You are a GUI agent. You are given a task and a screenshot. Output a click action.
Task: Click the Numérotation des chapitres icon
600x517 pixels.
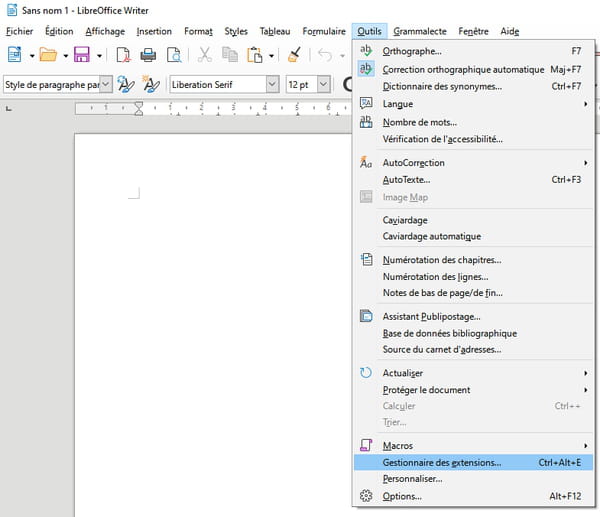366,259
